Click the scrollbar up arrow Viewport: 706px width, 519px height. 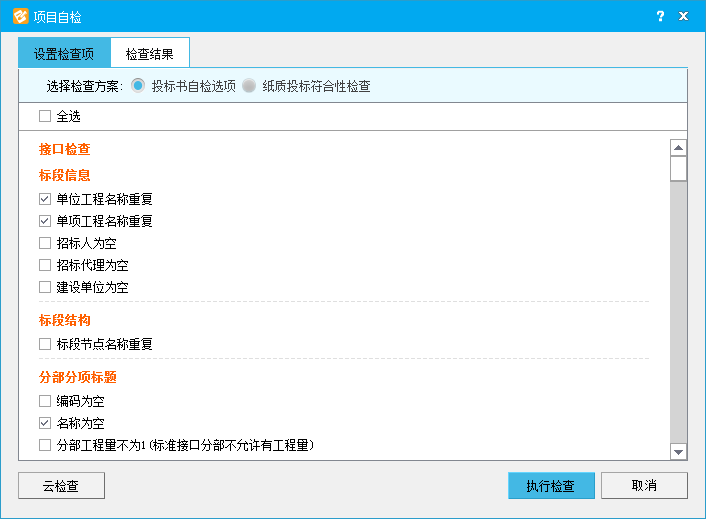coord(678,148)
